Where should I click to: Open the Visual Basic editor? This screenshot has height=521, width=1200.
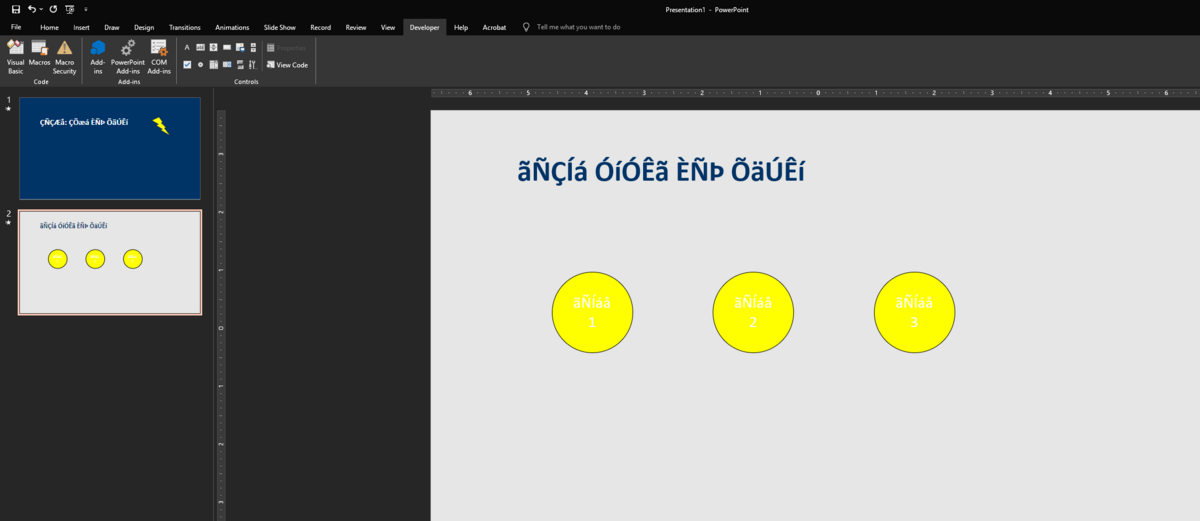[15, 56]
